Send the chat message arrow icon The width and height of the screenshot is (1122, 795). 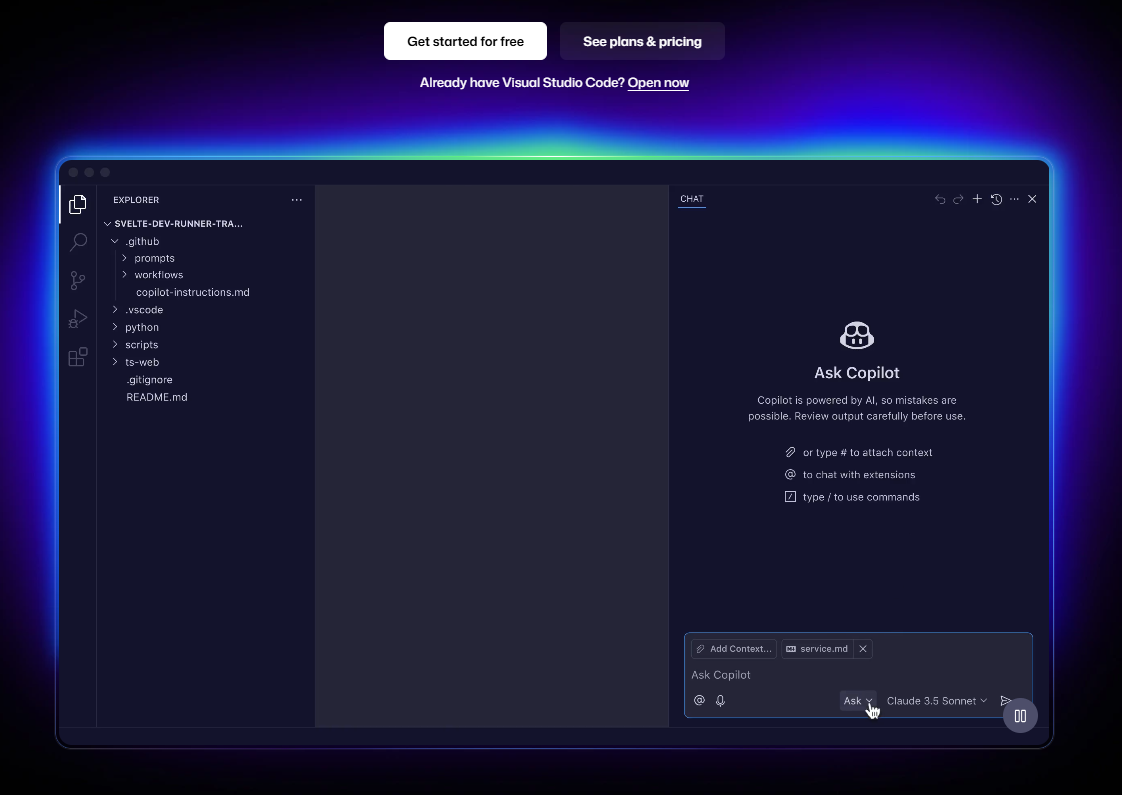pos(1005,701)
